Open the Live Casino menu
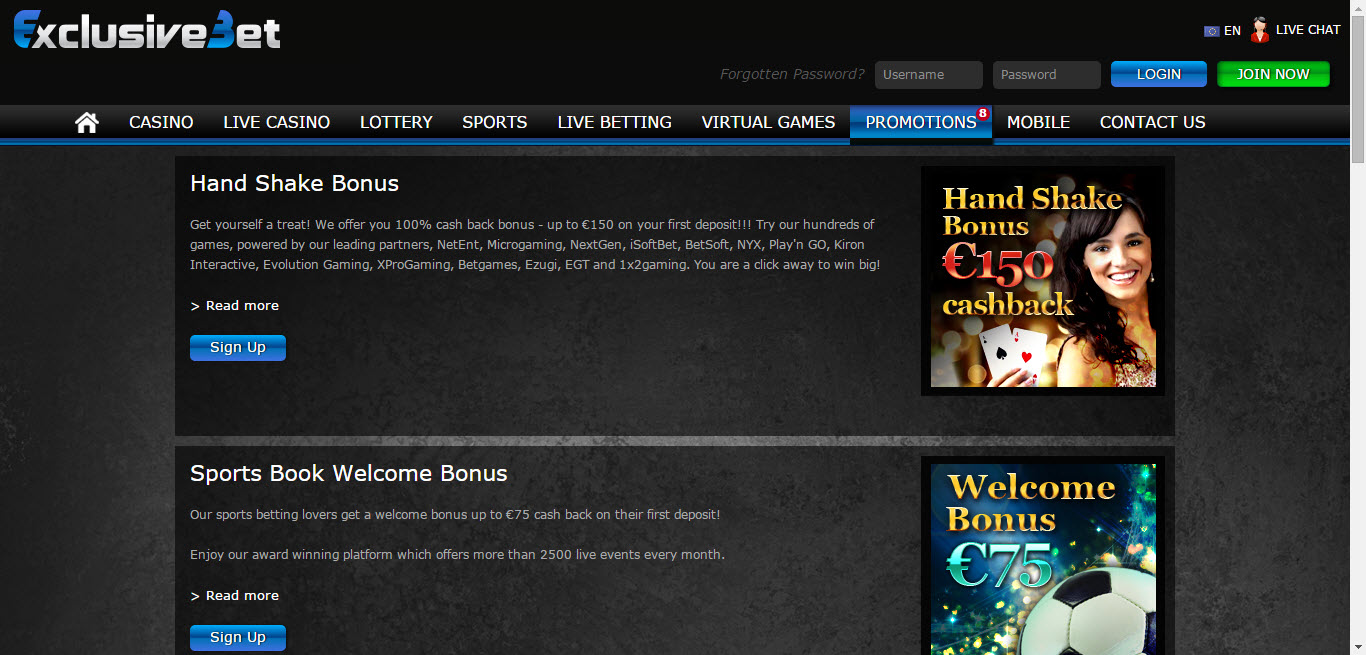This screenshot has width=1366, height=655. (276, 122)
